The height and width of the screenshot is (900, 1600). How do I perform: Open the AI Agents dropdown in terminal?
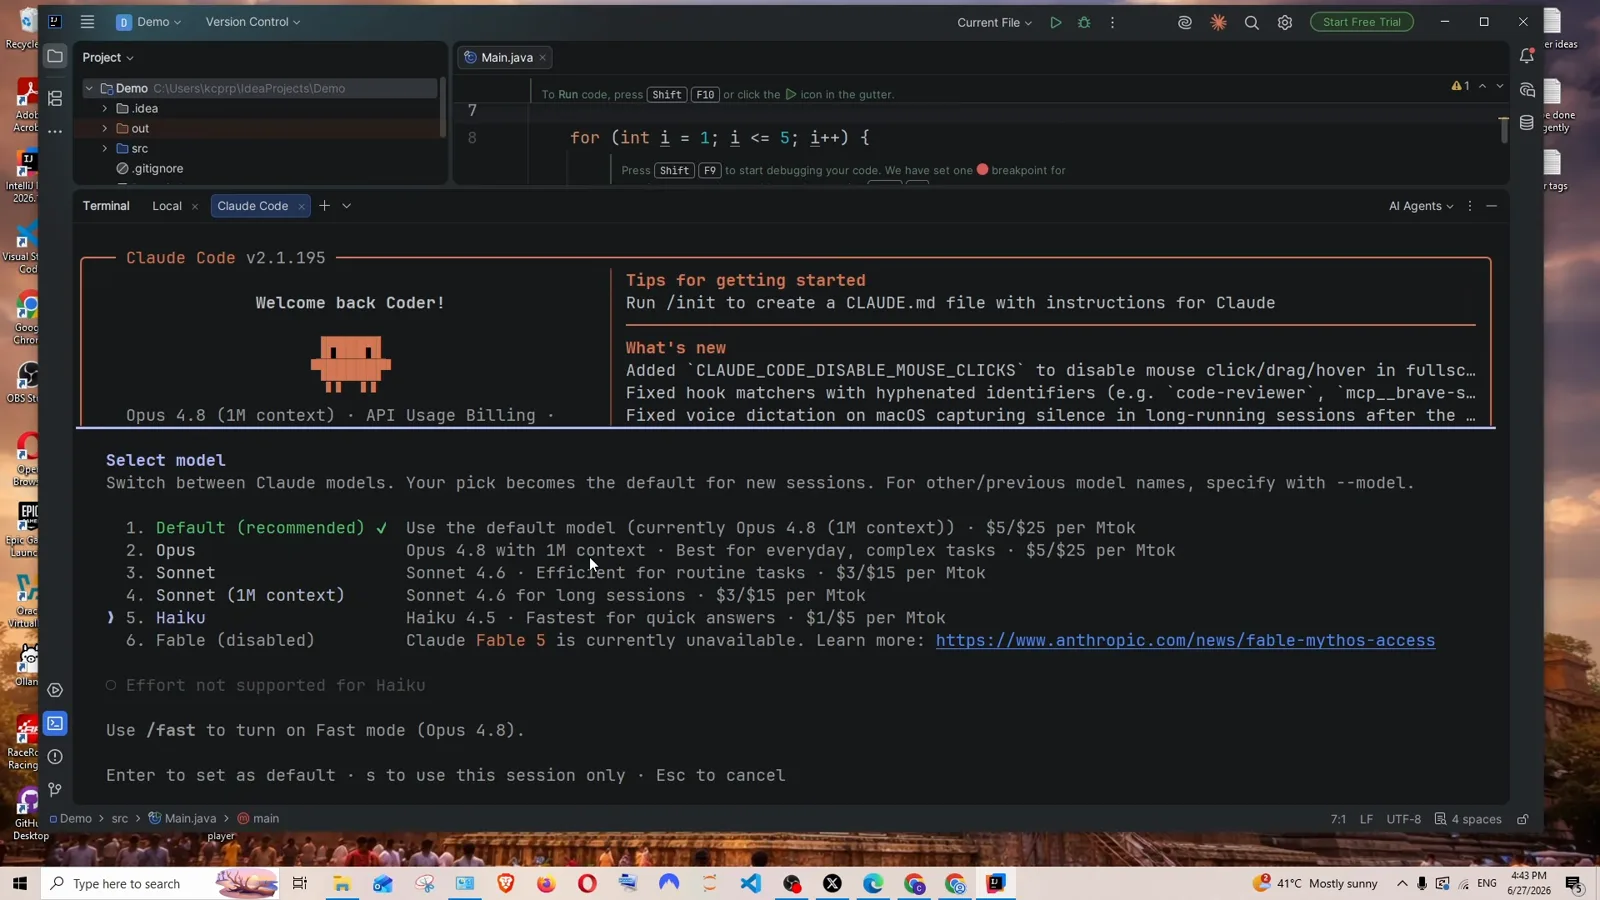(x=1420, y=206)
